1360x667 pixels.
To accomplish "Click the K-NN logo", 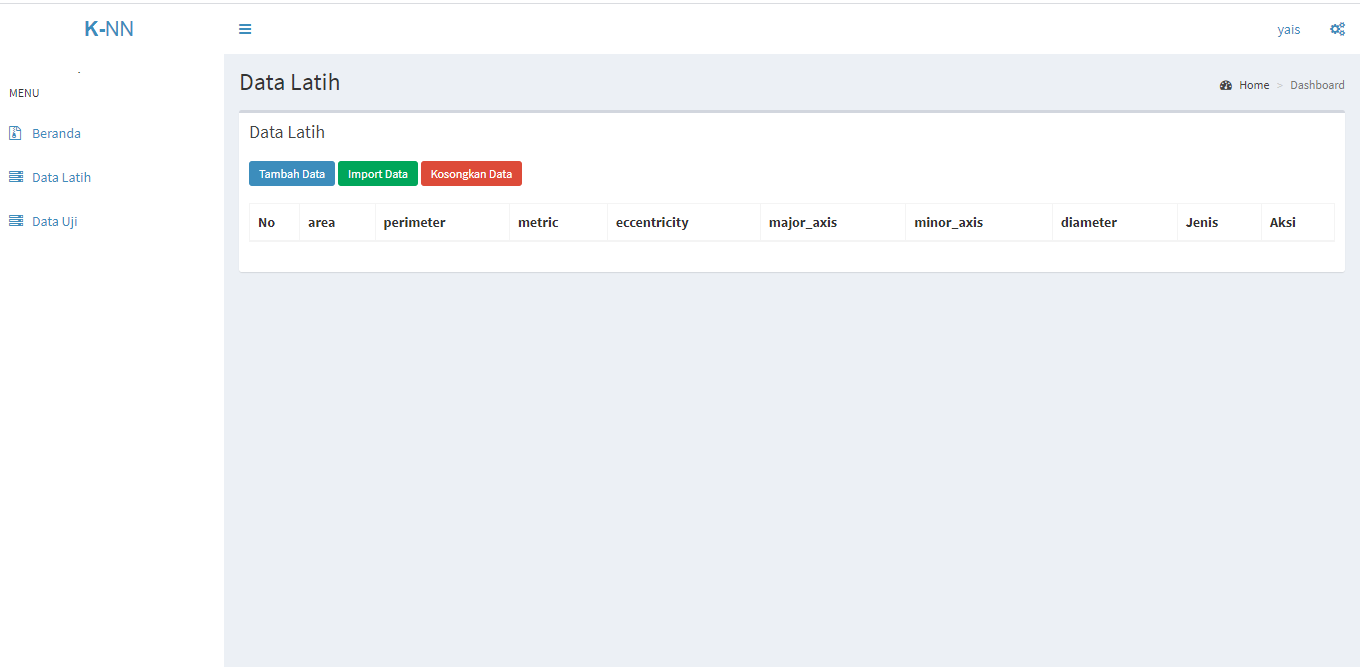I will click(x=109, y=29).
